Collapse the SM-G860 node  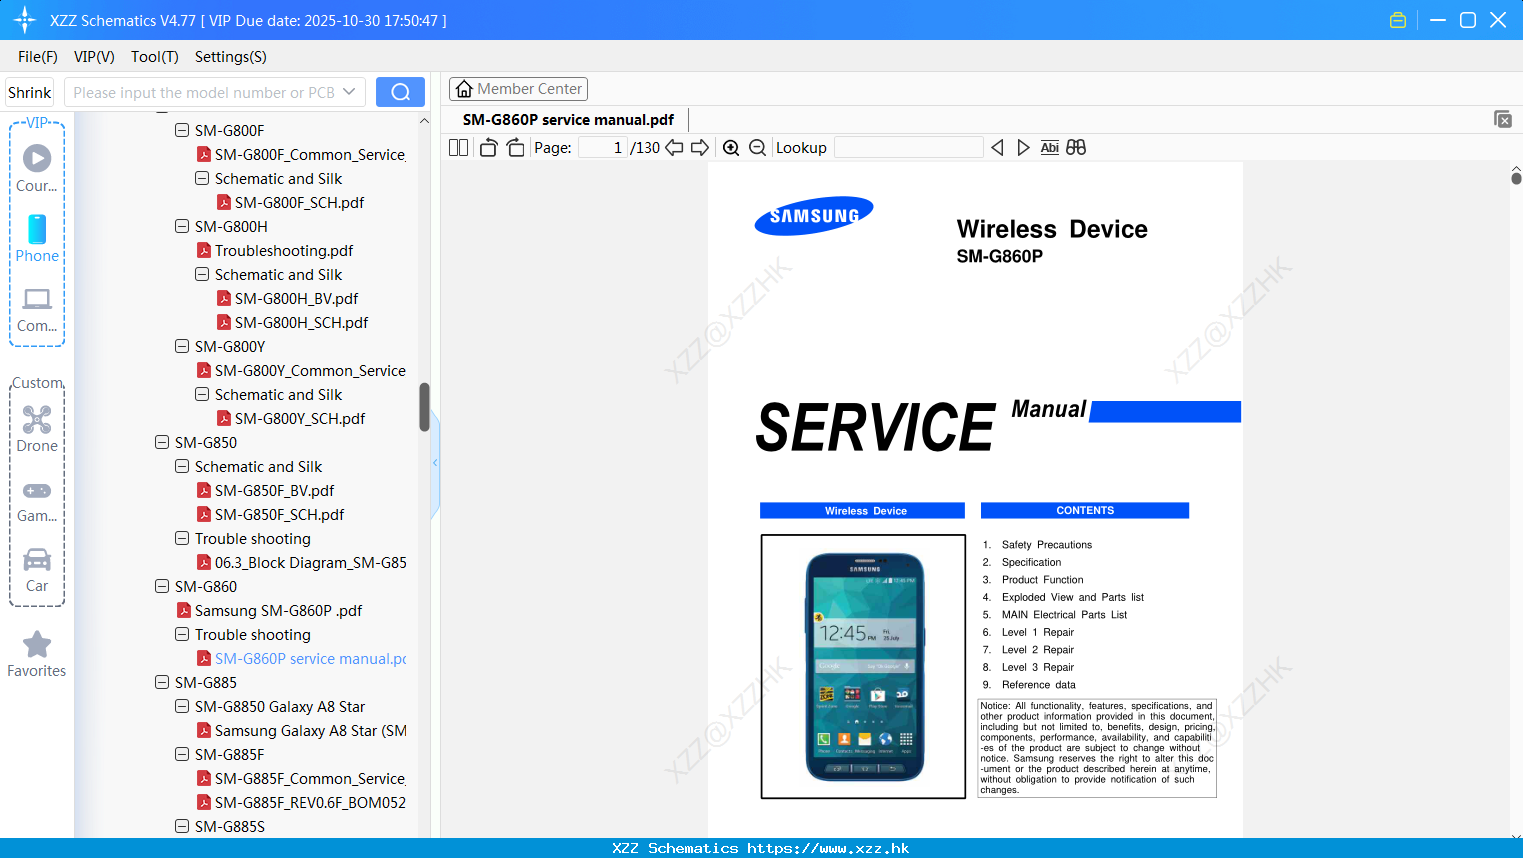coord(162,586)
